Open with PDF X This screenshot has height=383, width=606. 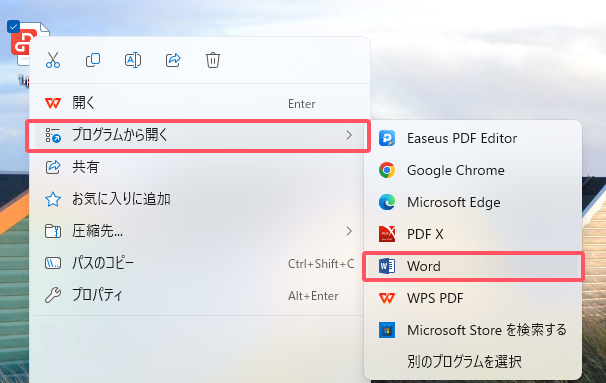[x=473, y=234]
